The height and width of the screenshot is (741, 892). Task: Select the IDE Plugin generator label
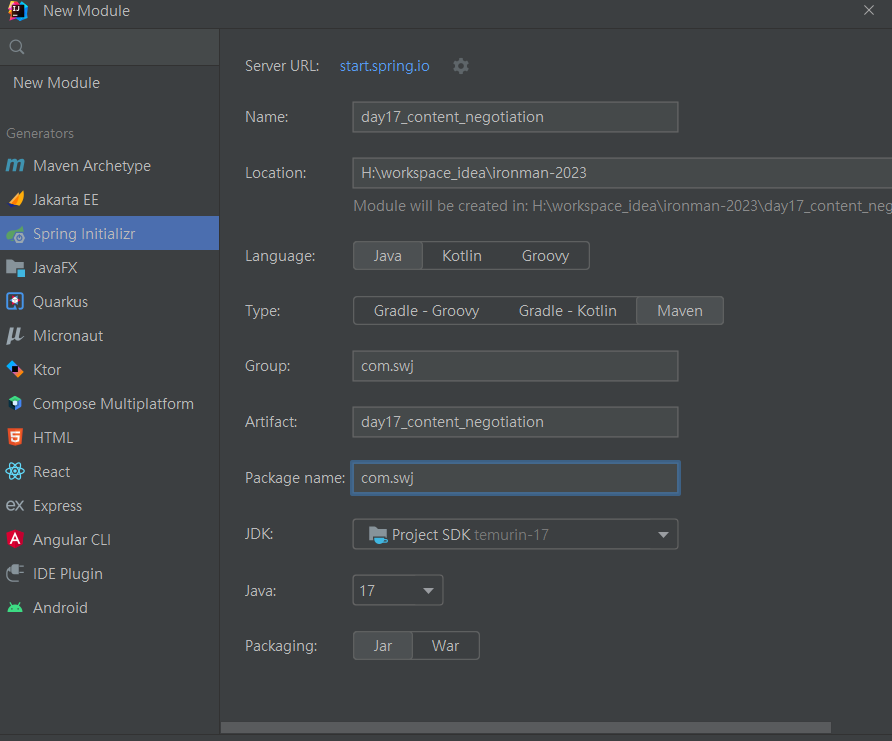click(x=68, y=574)
